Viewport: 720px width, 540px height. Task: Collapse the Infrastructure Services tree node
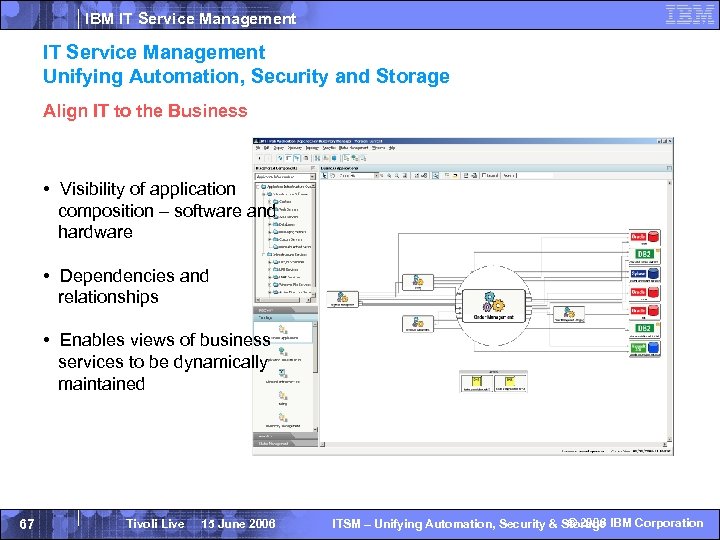coord(264,254)
